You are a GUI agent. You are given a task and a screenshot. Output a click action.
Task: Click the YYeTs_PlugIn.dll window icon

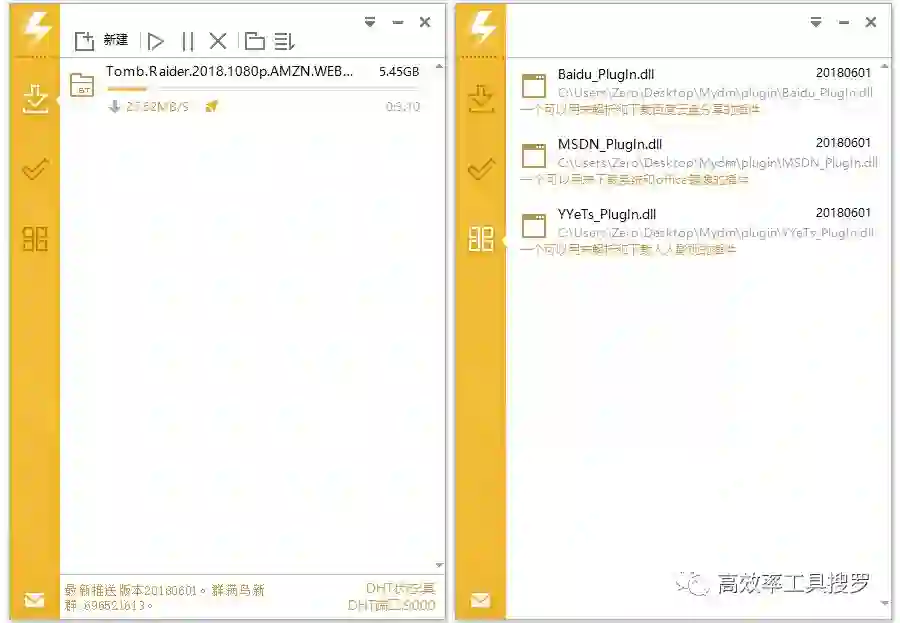(534, 226)
